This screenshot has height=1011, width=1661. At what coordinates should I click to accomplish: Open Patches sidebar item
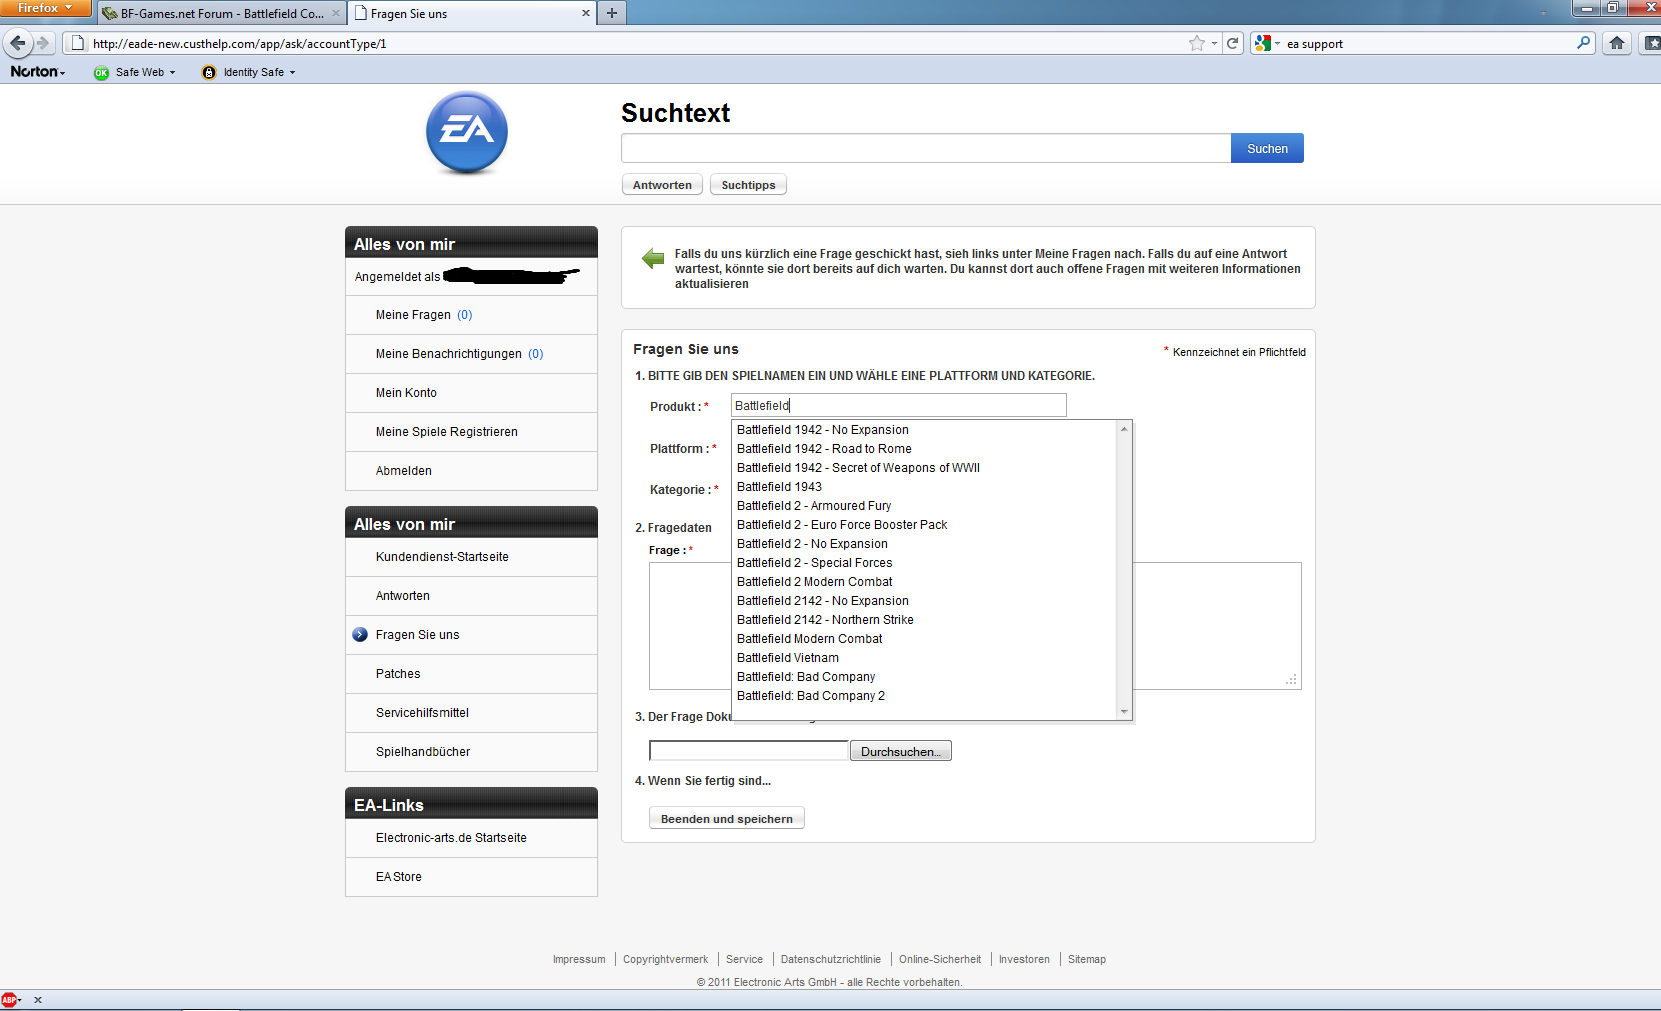(471, 674)
